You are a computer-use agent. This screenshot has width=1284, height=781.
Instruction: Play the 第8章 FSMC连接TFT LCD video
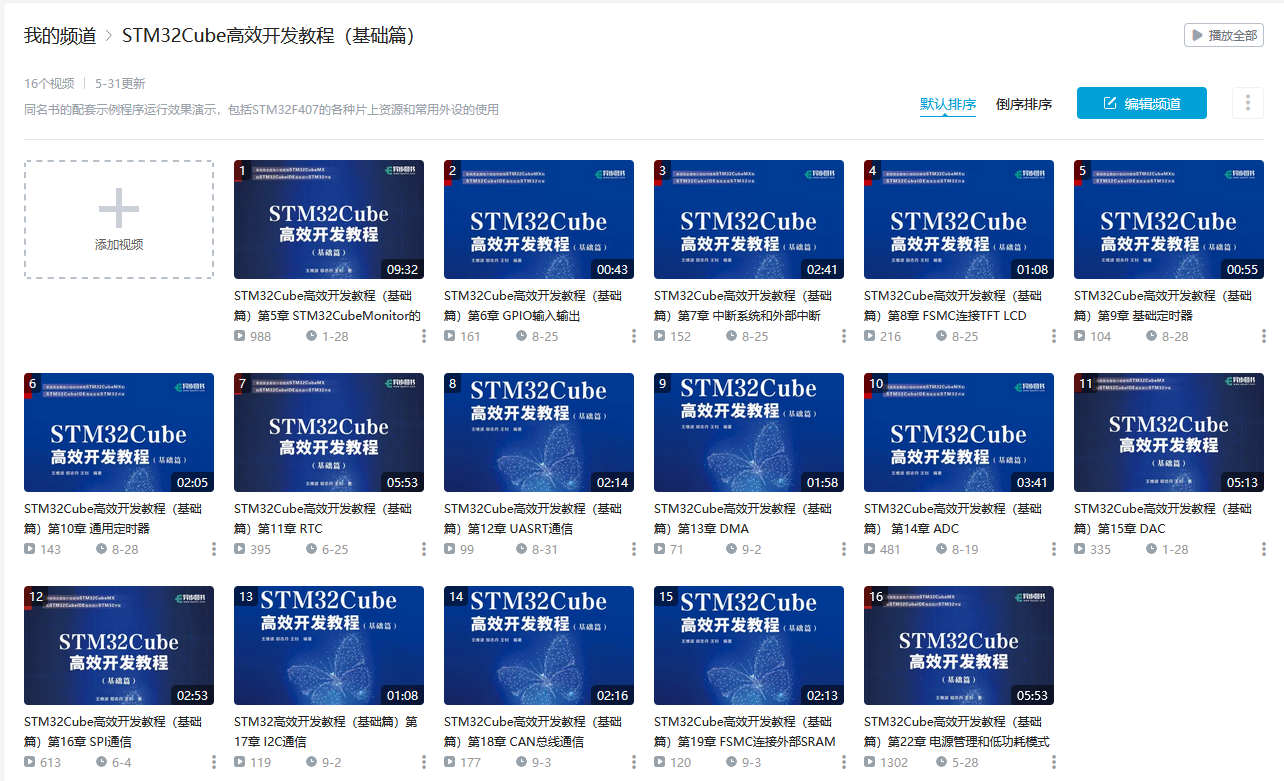tap(958, 219)
